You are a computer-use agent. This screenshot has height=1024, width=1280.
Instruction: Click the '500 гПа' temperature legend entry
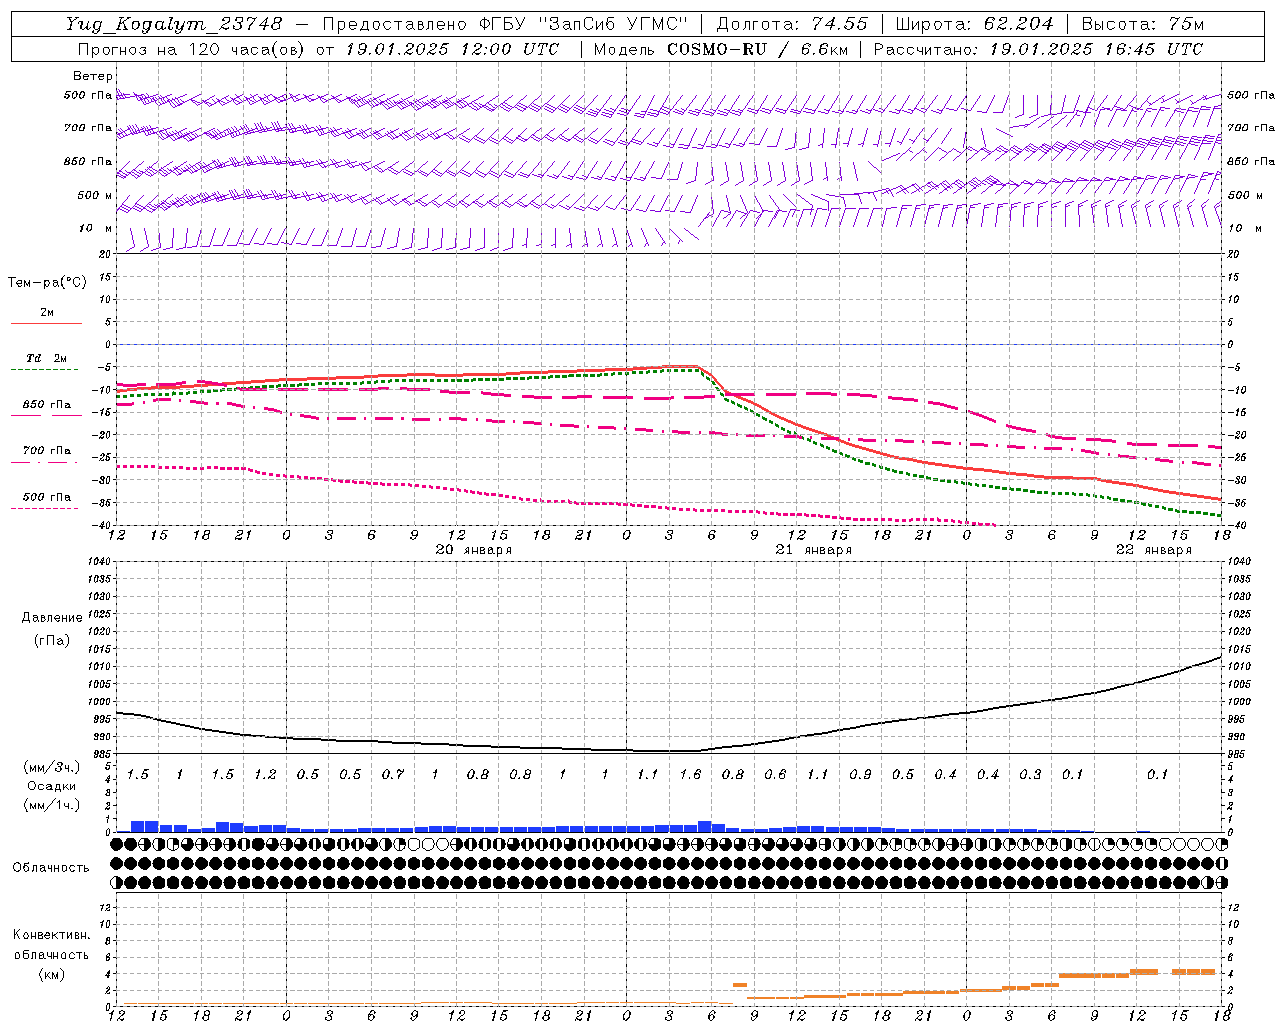47,497
